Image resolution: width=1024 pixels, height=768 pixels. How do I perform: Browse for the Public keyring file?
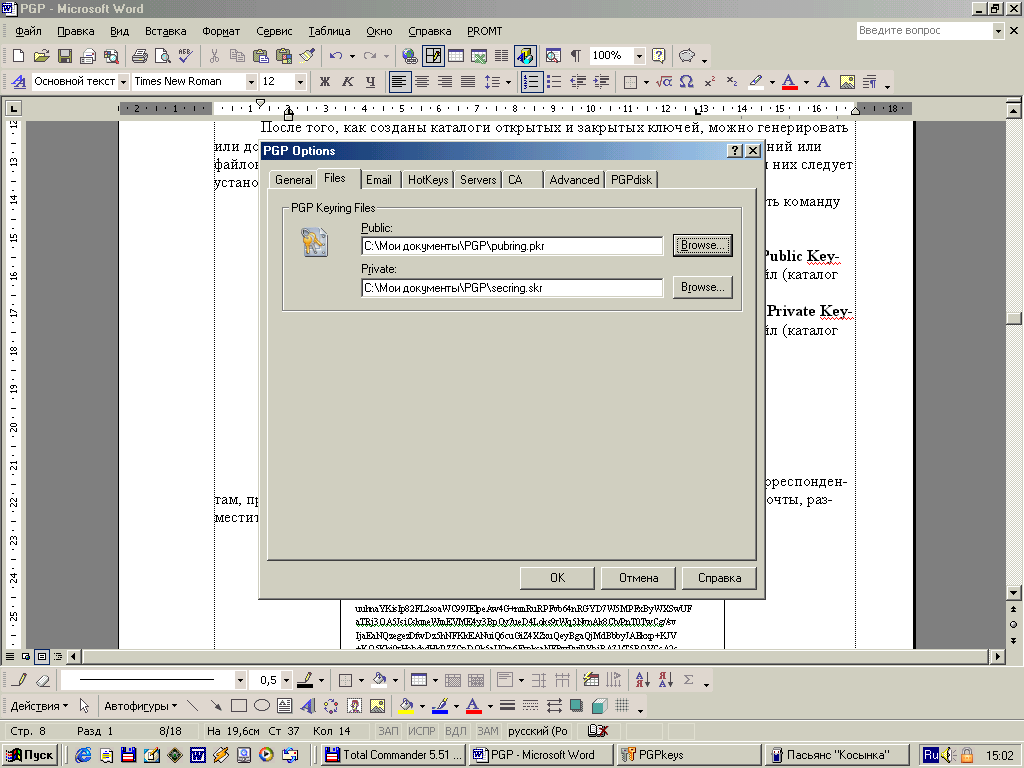tap(703, 246)
